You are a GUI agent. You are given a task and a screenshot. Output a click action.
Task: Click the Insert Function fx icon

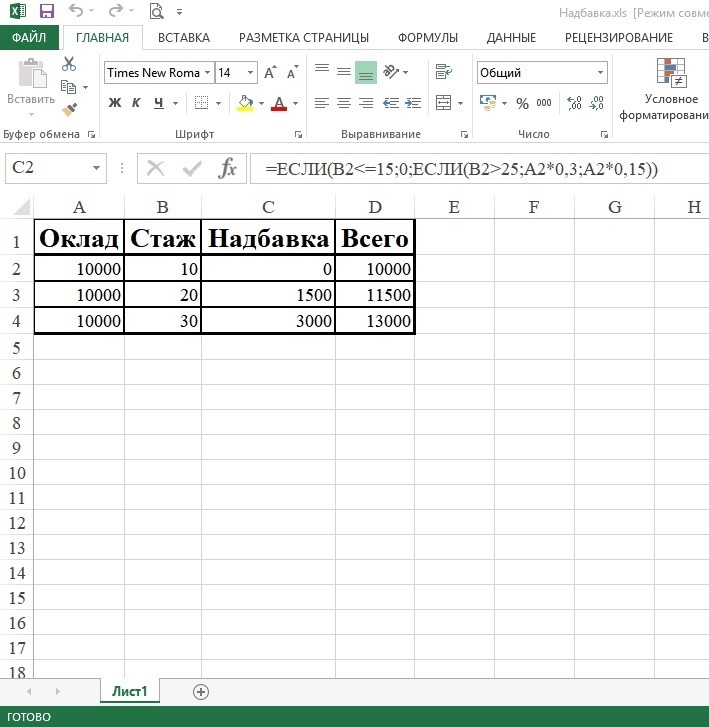[228, 168]
